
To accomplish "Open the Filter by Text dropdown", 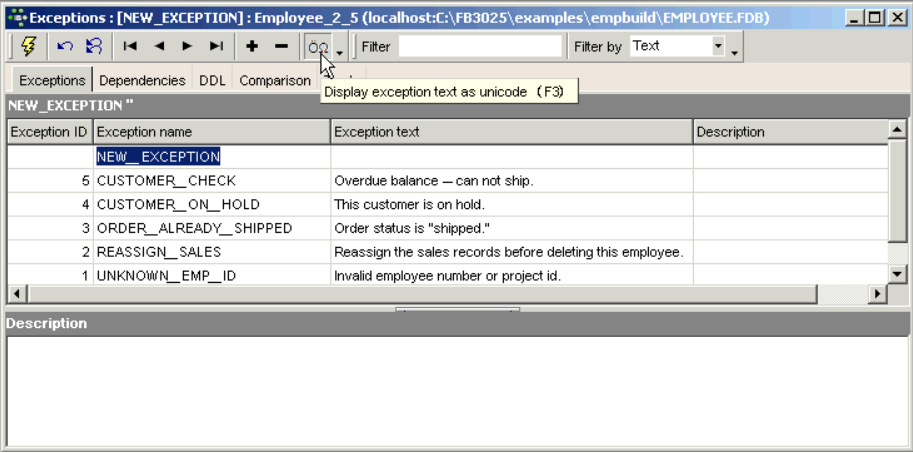I will [718, 46].
